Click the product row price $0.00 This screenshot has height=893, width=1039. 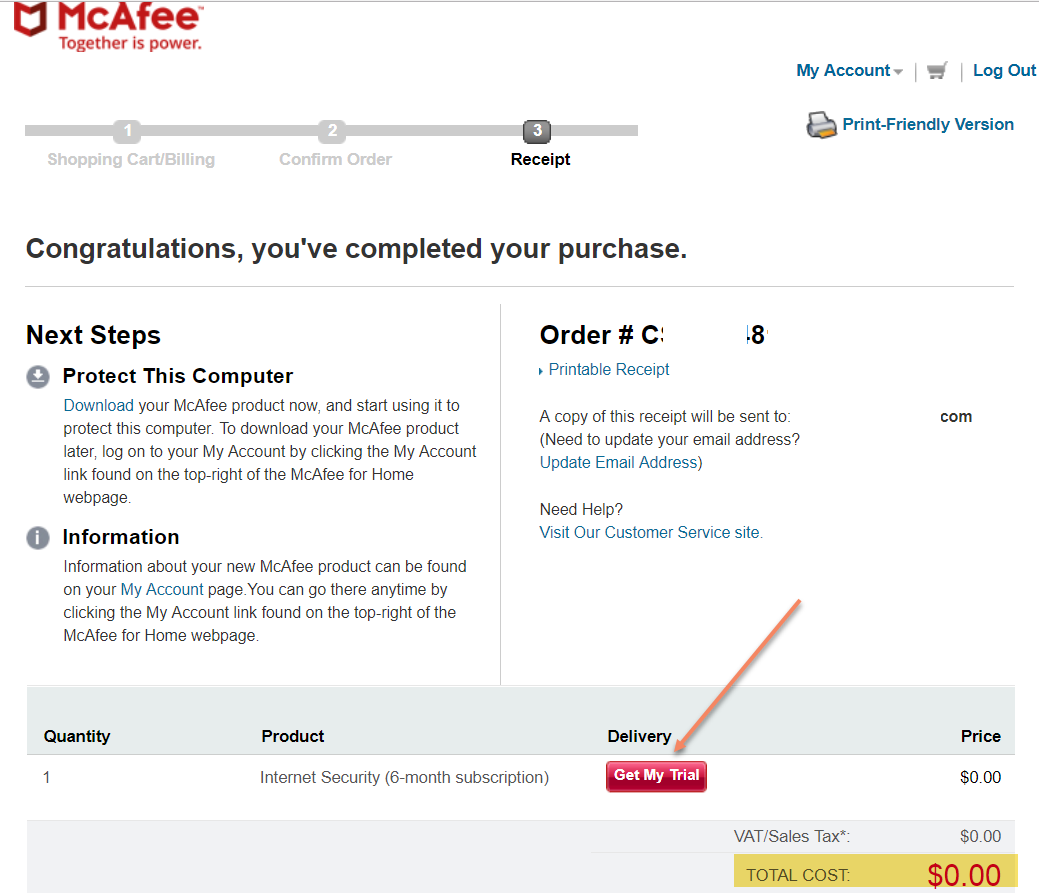[x=980, y=778]
